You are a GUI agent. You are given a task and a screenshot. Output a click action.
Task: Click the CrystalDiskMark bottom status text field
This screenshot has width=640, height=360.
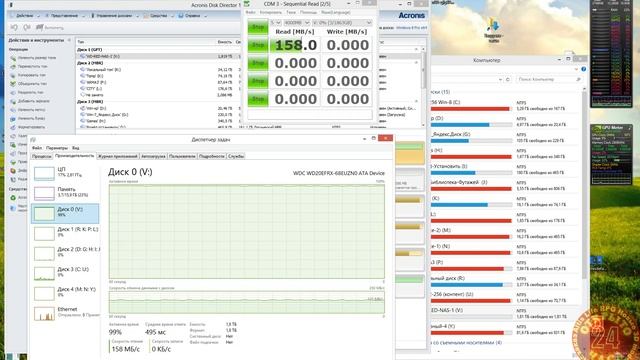310,115
